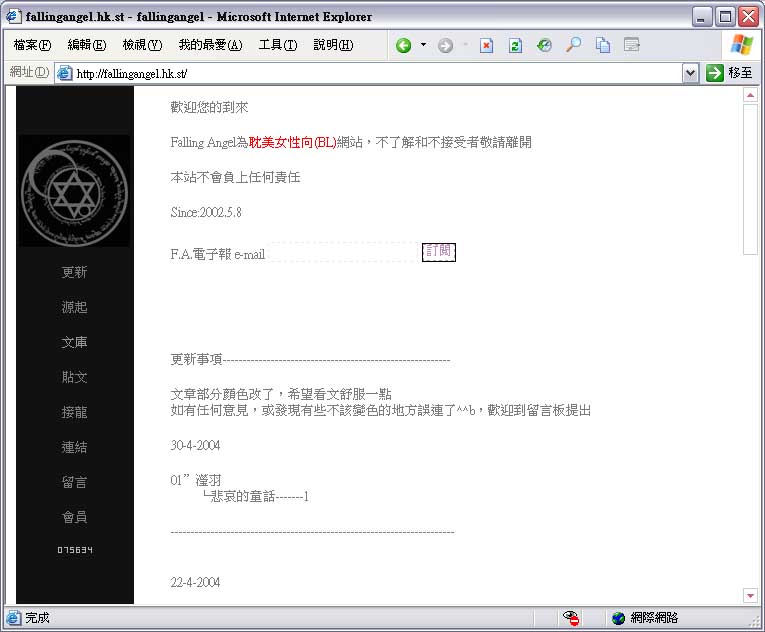Open the 說明(H) menu
This screenshot has width=765, height=632.
tap(333, 45)
